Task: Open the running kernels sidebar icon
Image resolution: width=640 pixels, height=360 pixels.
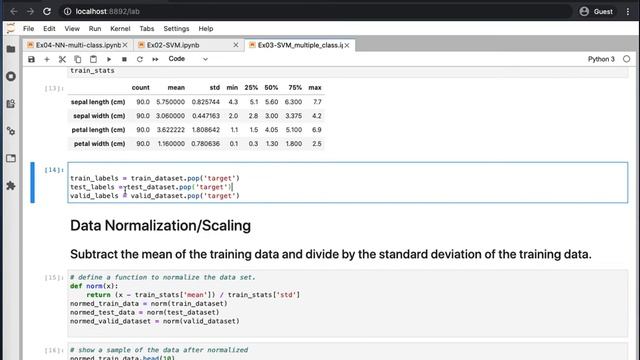Action: click(11, 76)
